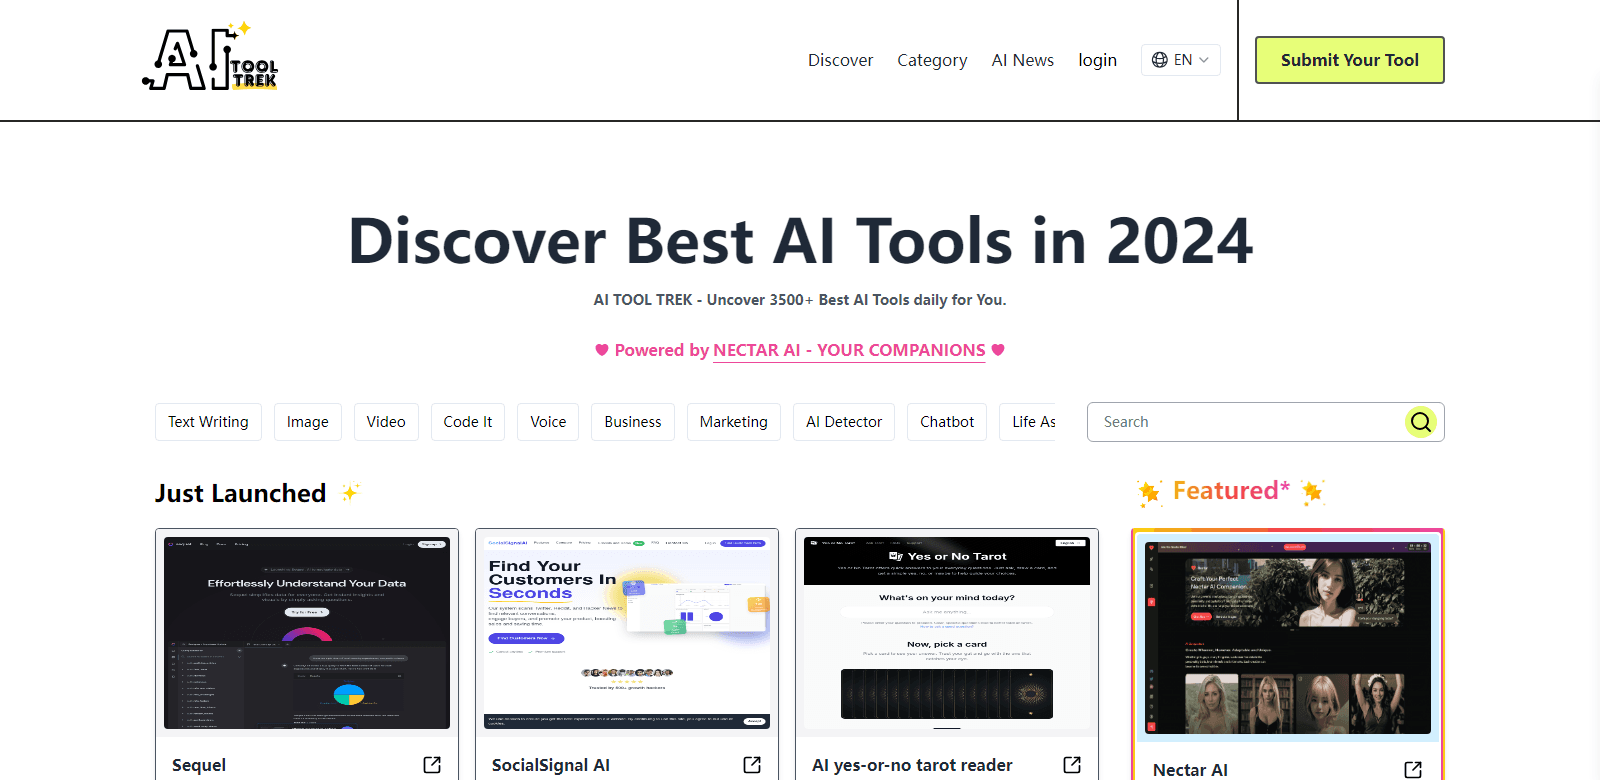Go to AI News page
Screen dimensions: 1600x780
(1022, 60)
